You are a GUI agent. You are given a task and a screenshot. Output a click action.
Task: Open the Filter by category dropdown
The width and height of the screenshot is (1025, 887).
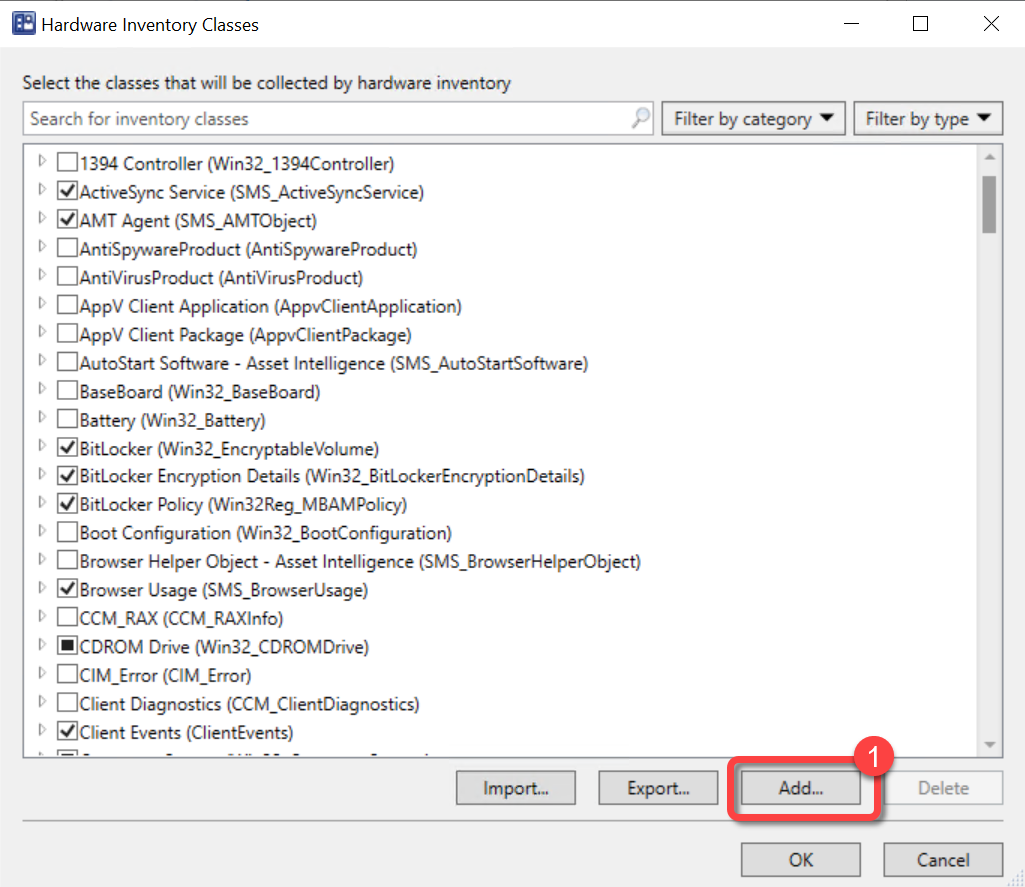[753, 119]
